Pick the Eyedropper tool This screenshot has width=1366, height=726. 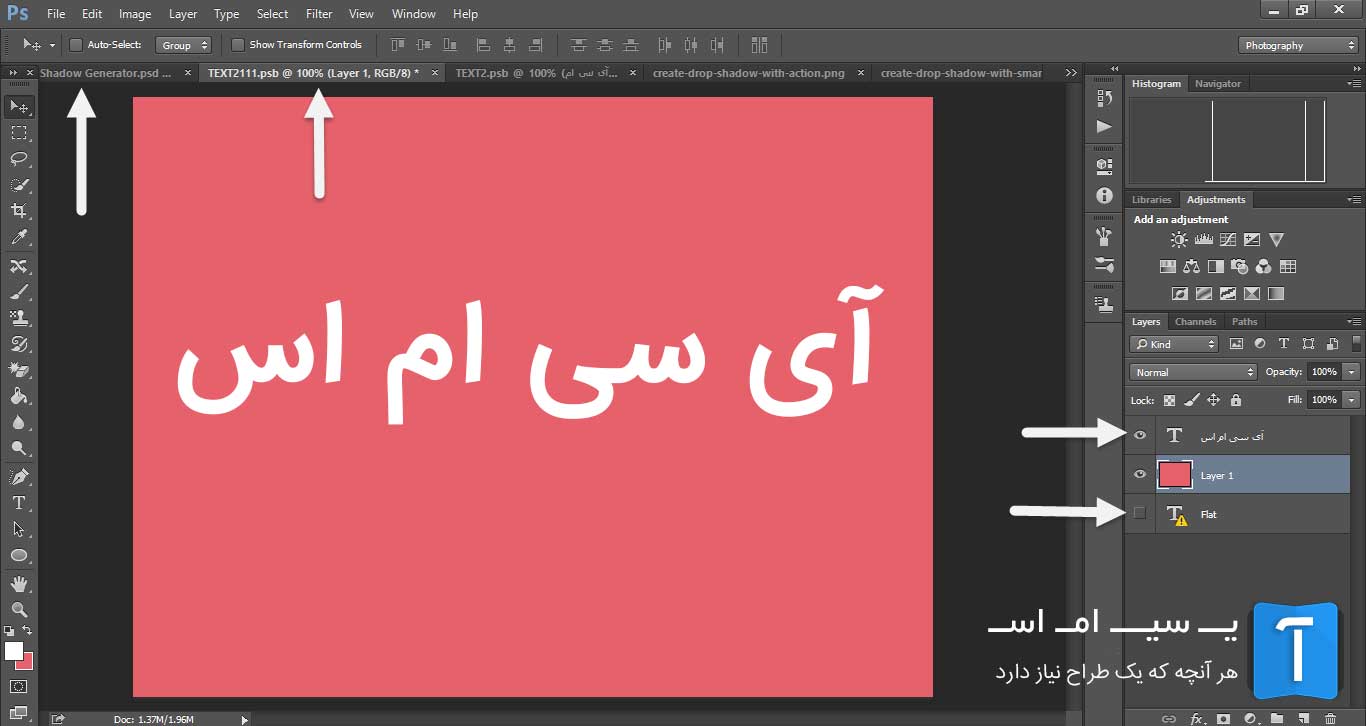tap(19, 238)
